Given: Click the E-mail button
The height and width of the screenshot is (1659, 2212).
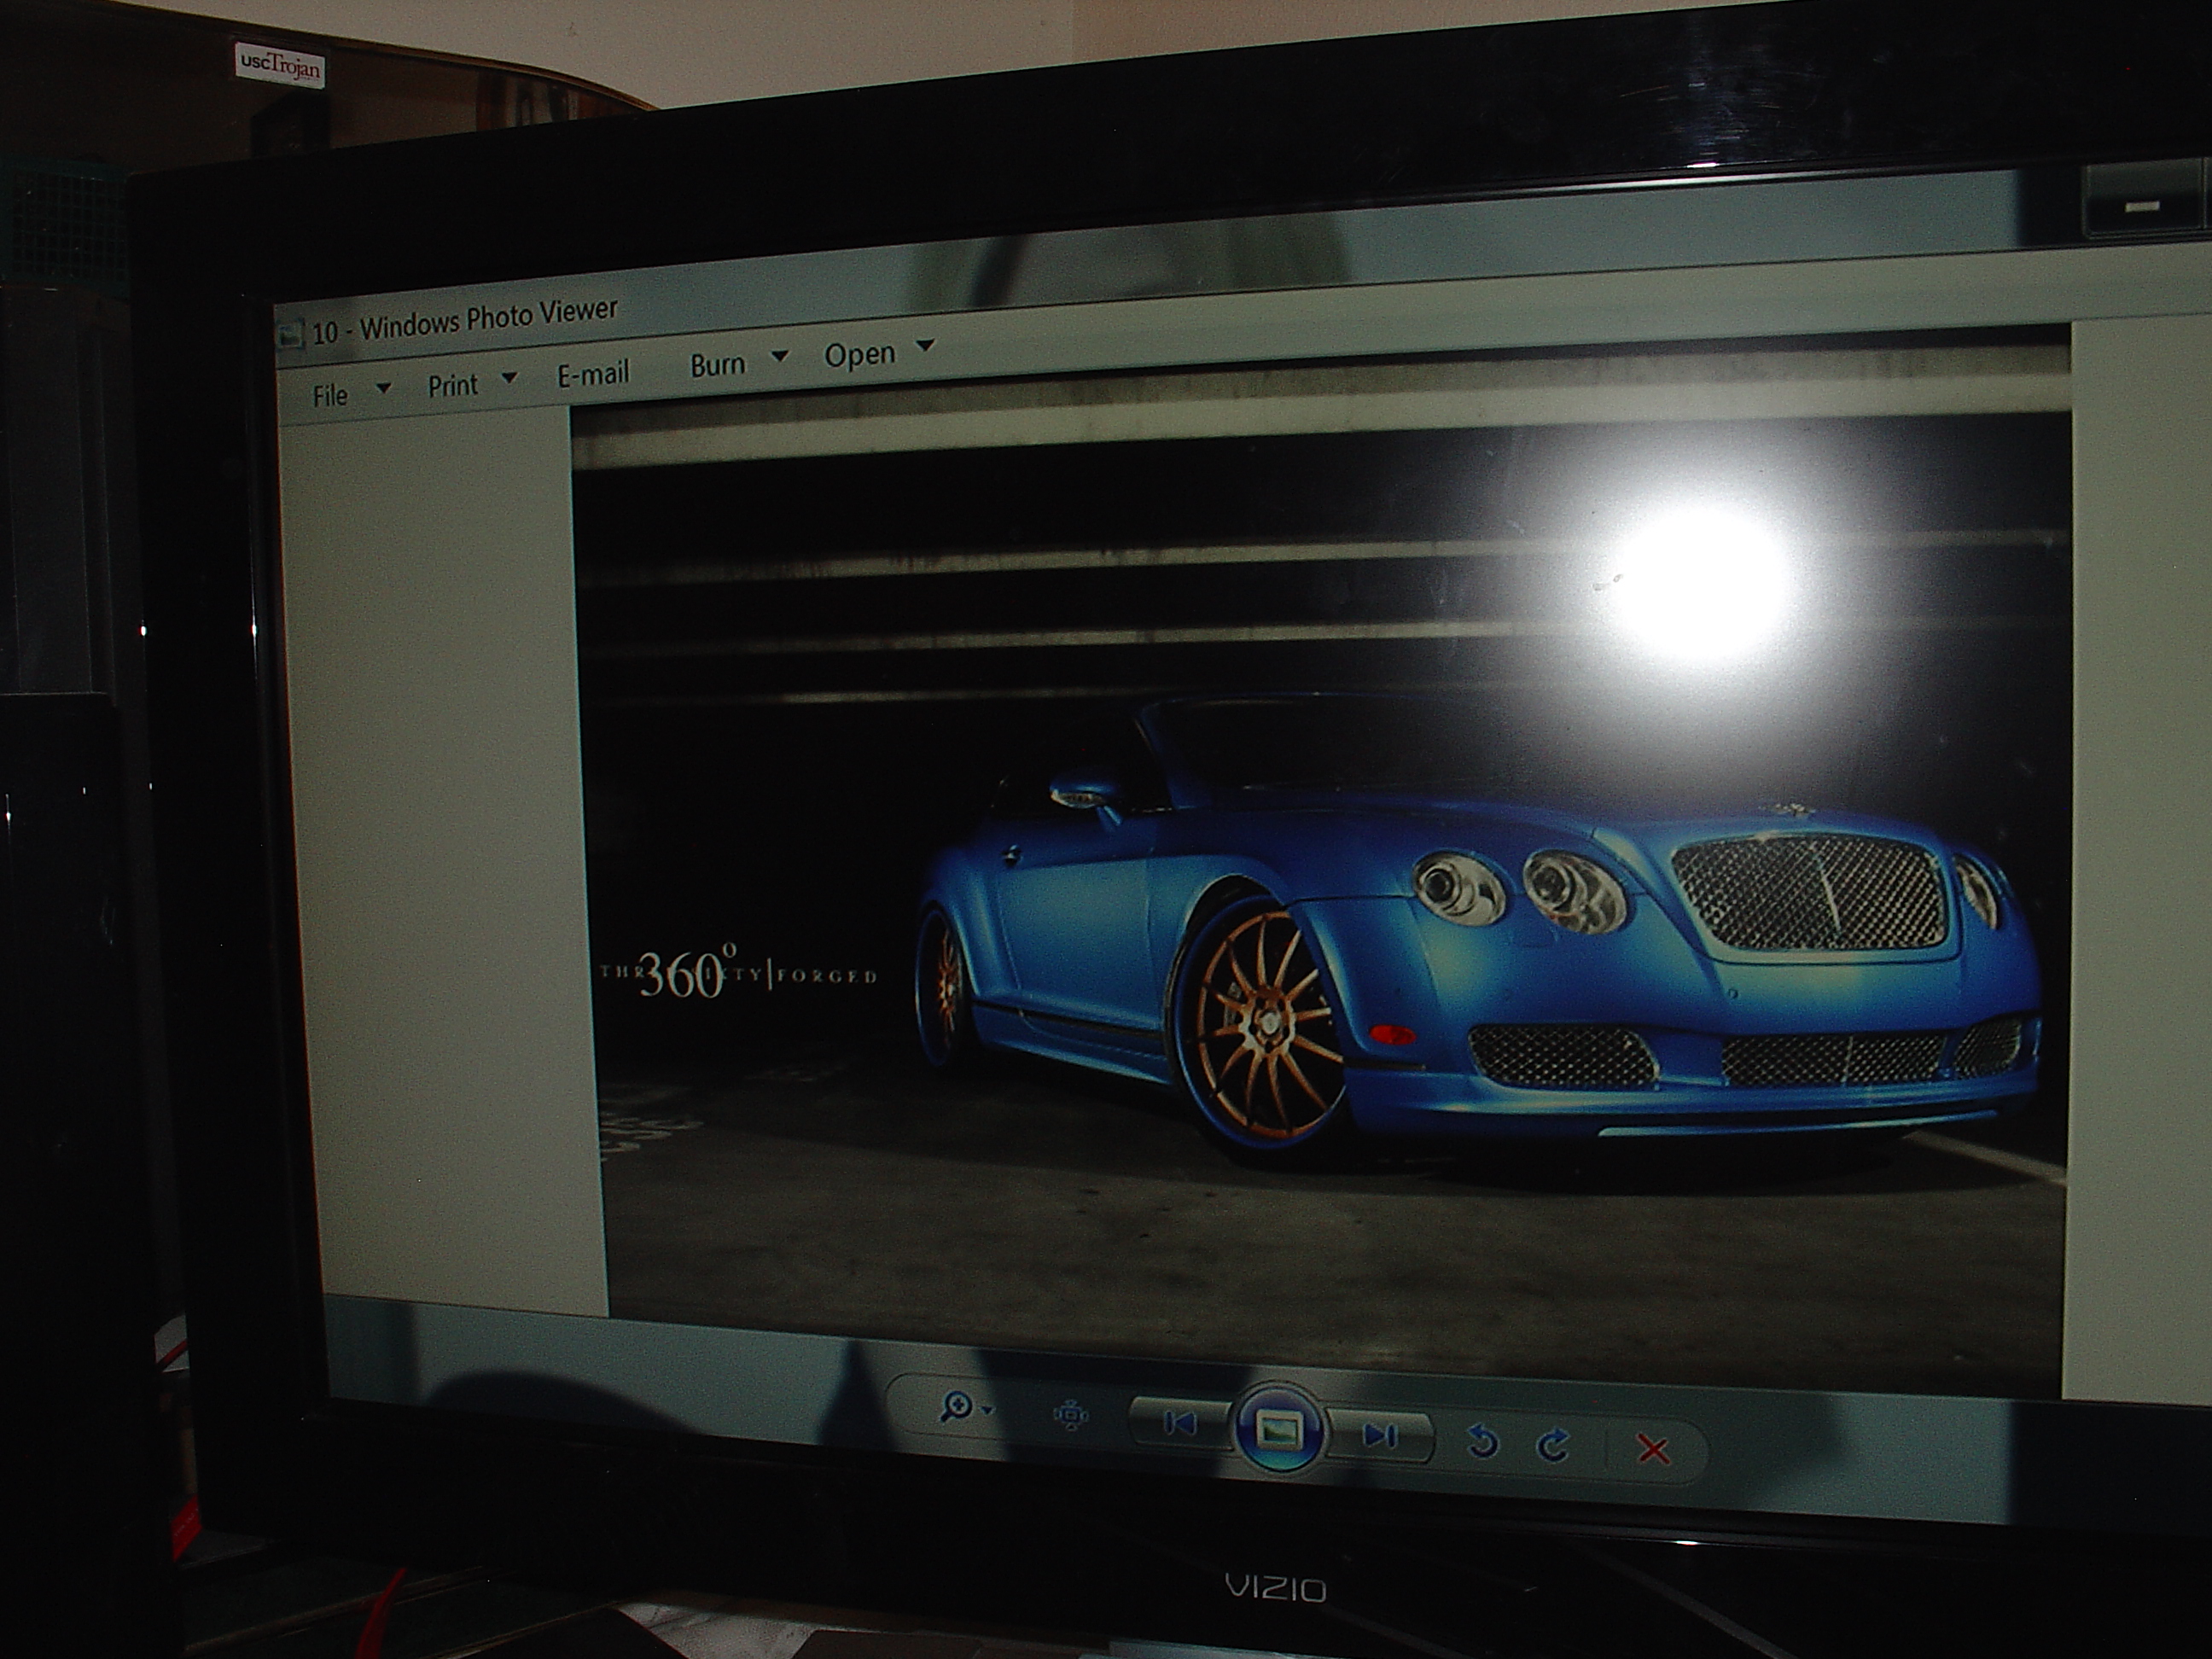Looking at the screenshot, I should 593,375.
